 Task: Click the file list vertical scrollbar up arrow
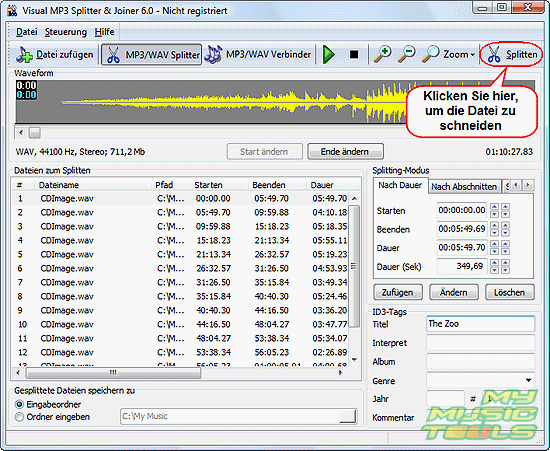click(x=354, y=198)
